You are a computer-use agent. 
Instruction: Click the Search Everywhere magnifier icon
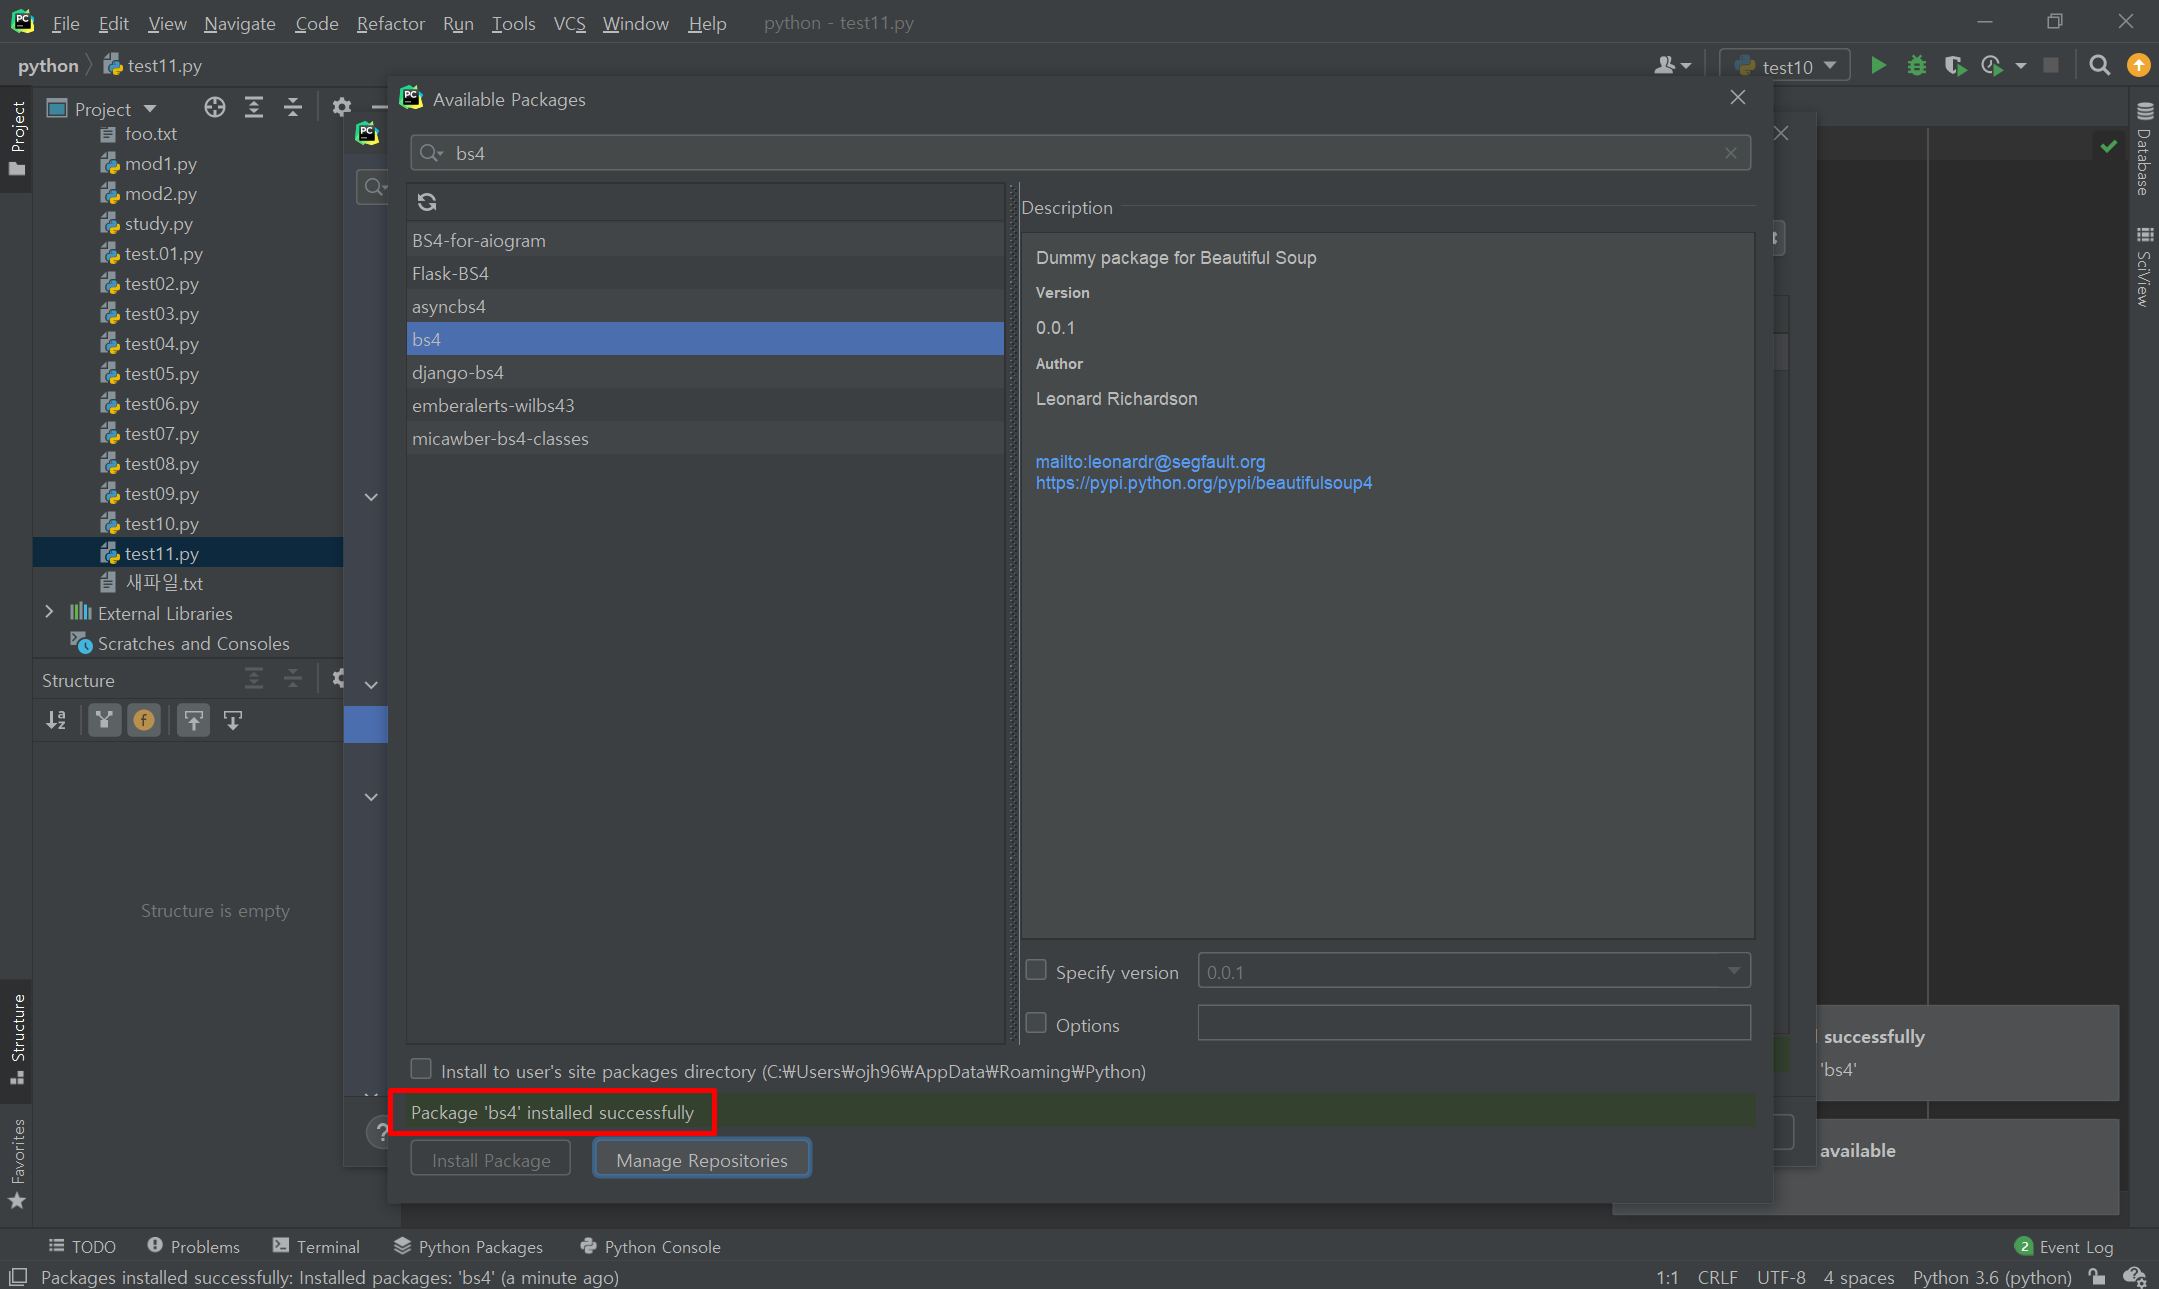2099,66
